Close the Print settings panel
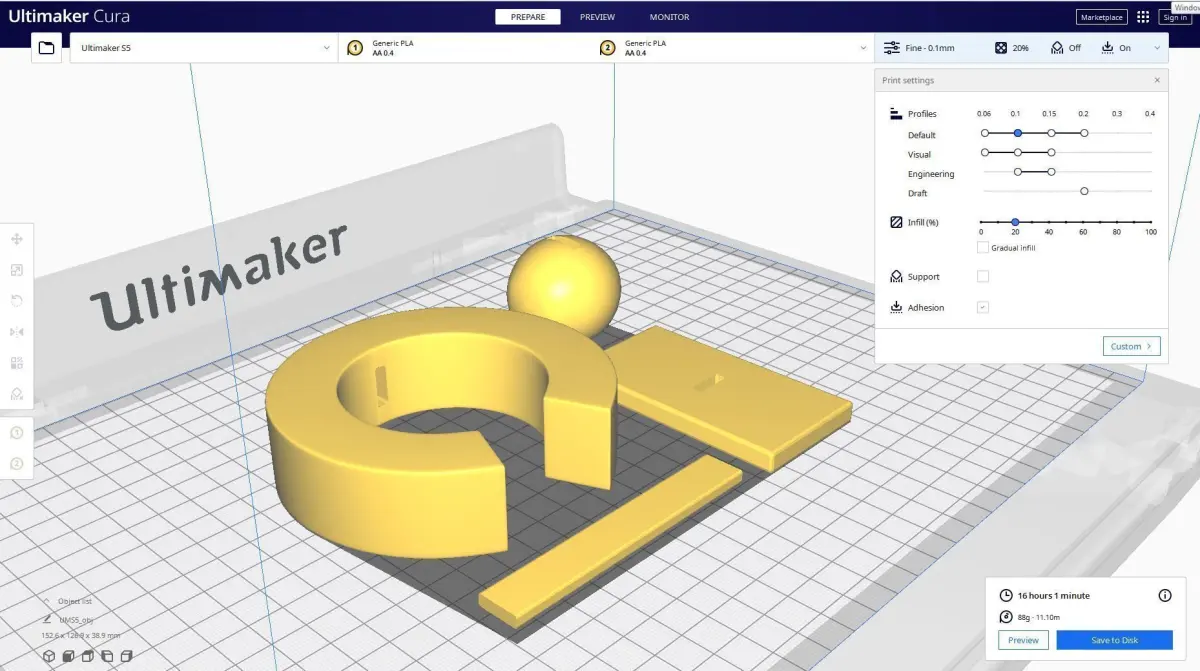The height and width of the screenshot is (671, 1200). [1157, 80]
